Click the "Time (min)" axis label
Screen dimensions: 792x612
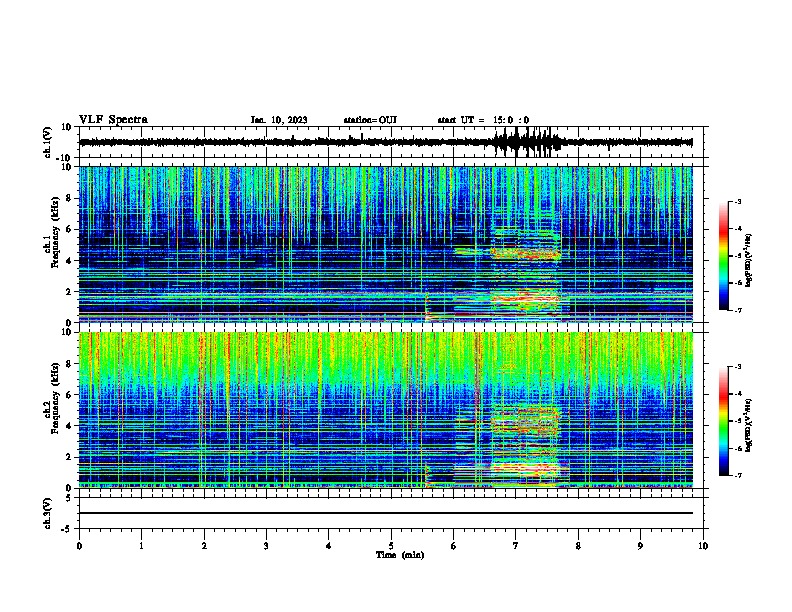click(400, 555)
